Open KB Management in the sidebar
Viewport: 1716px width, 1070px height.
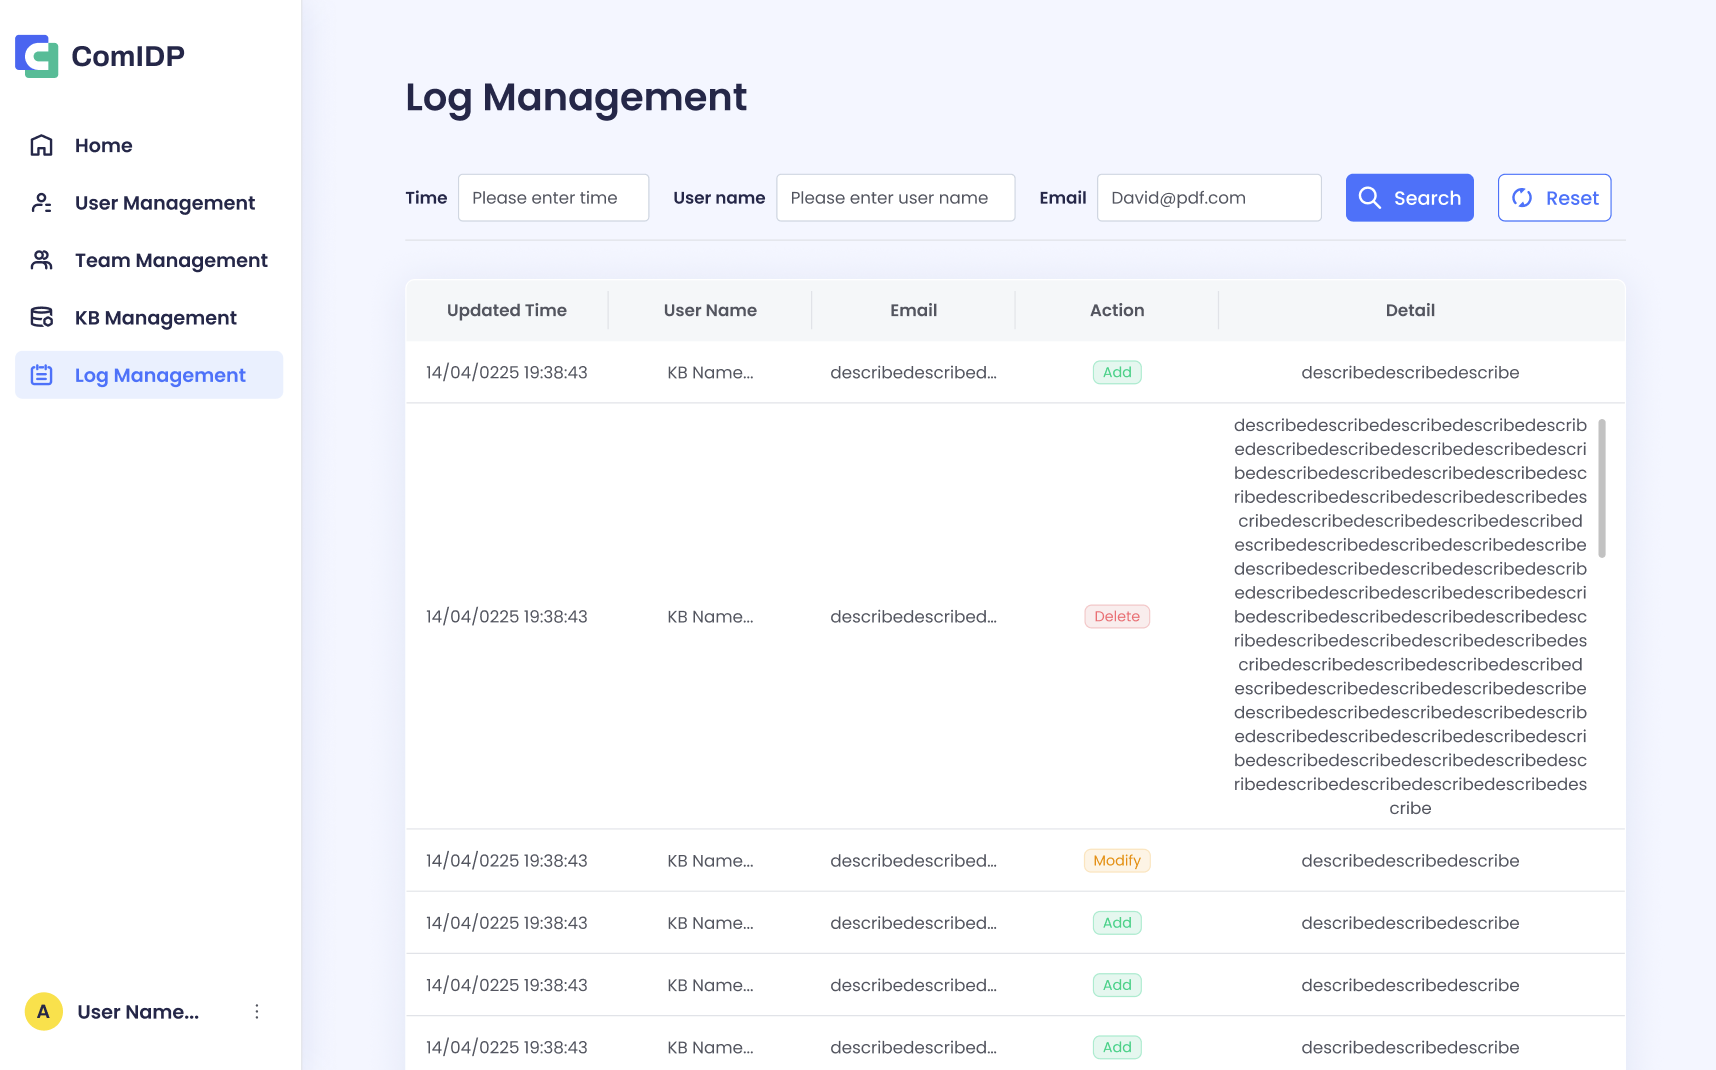pos(156,318)
